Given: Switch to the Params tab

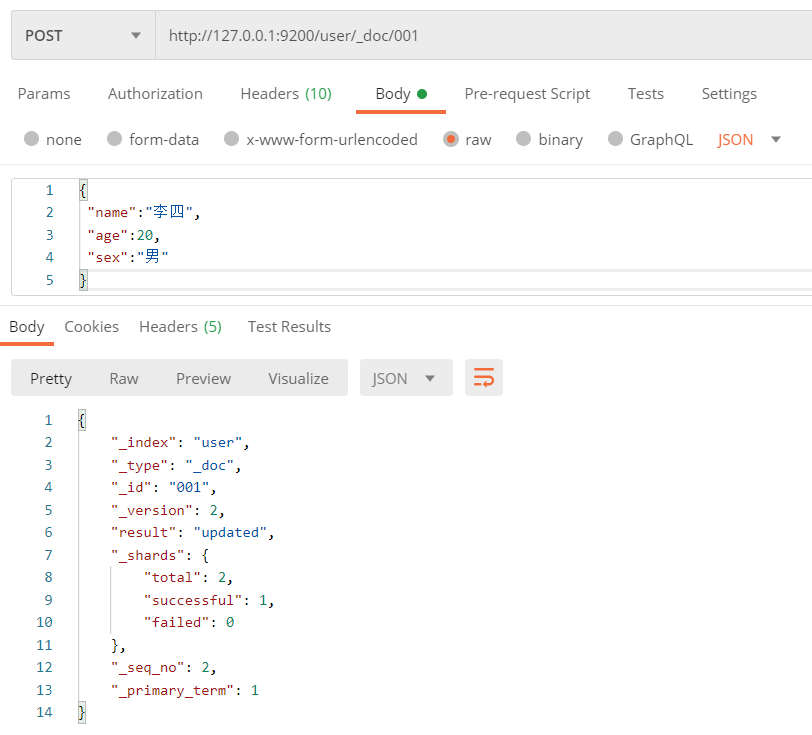Looking at the screenshot, I should click(x=44, y=94).
